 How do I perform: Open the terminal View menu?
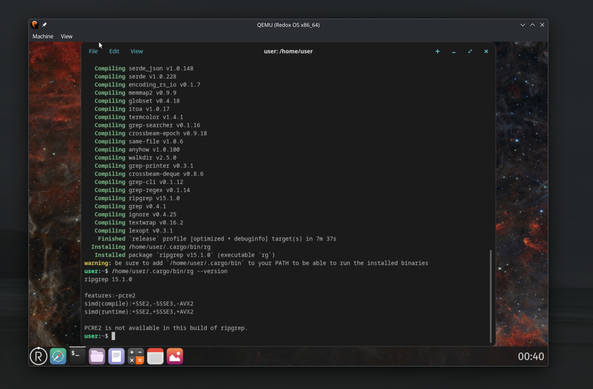pyautogui.click(x=137, y=51)
